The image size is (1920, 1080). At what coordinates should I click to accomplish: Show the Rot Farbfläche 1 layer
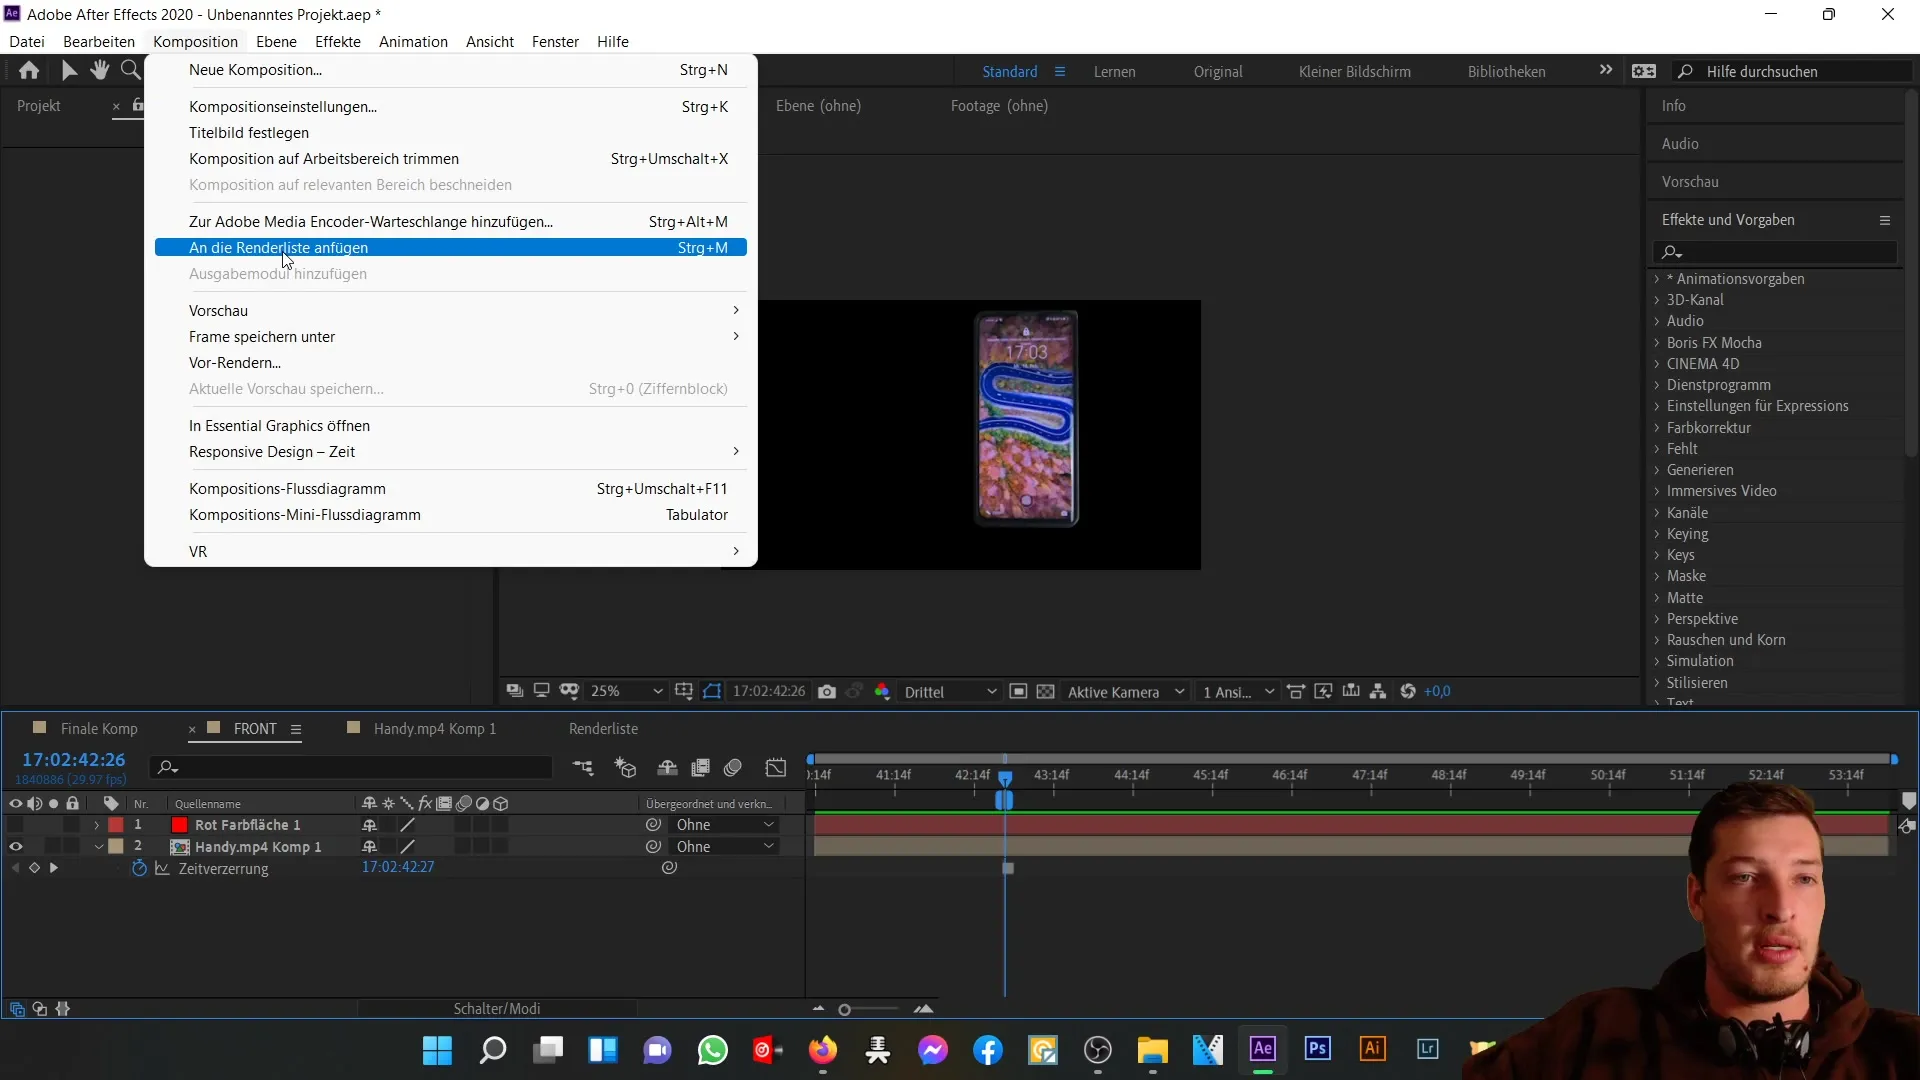15,825
